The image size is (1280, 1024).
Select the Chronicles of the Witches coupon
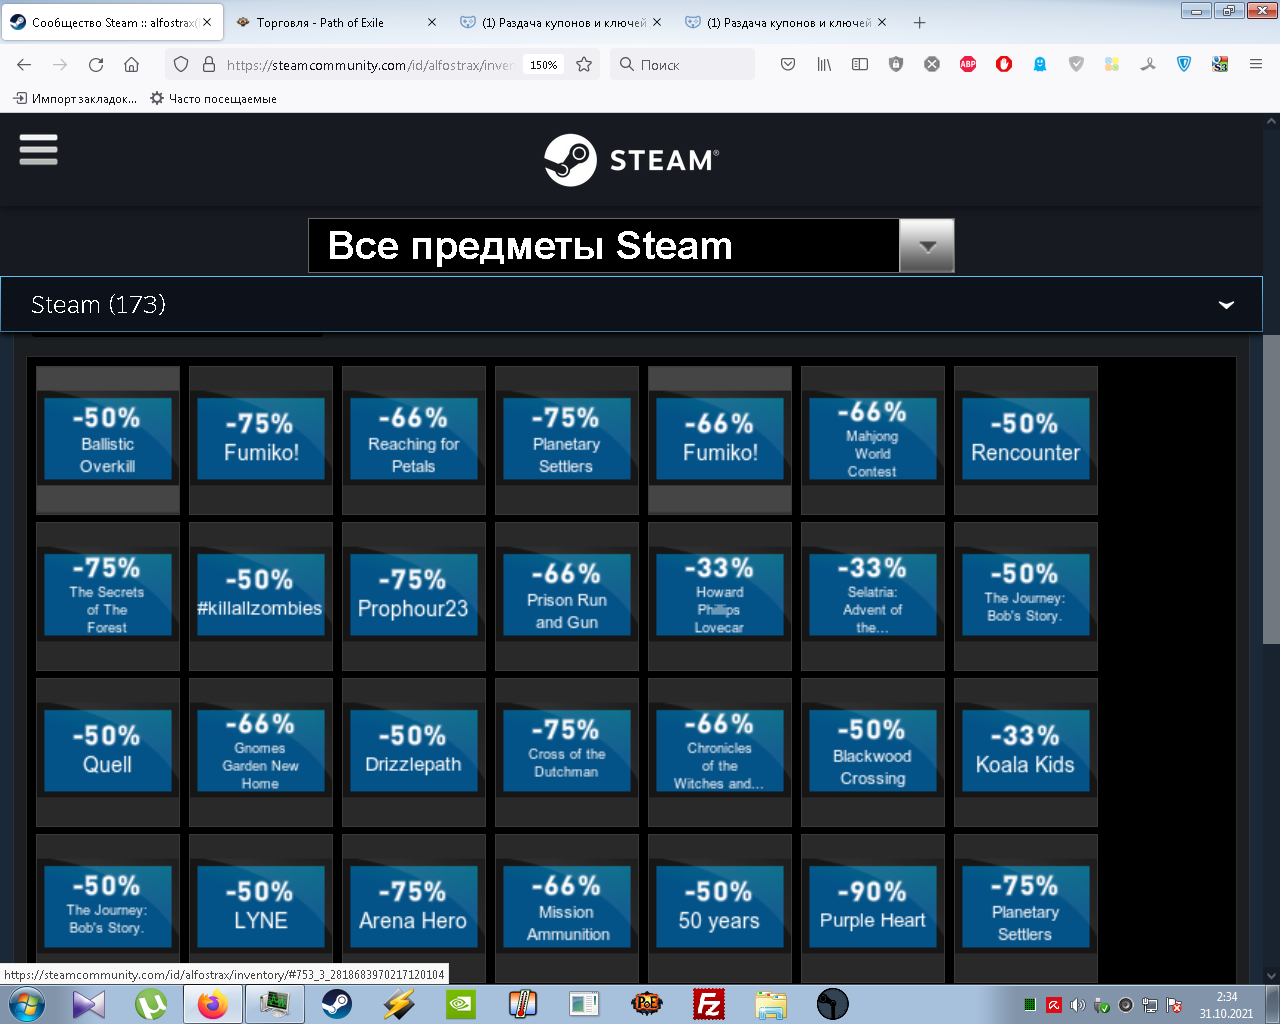720,752
